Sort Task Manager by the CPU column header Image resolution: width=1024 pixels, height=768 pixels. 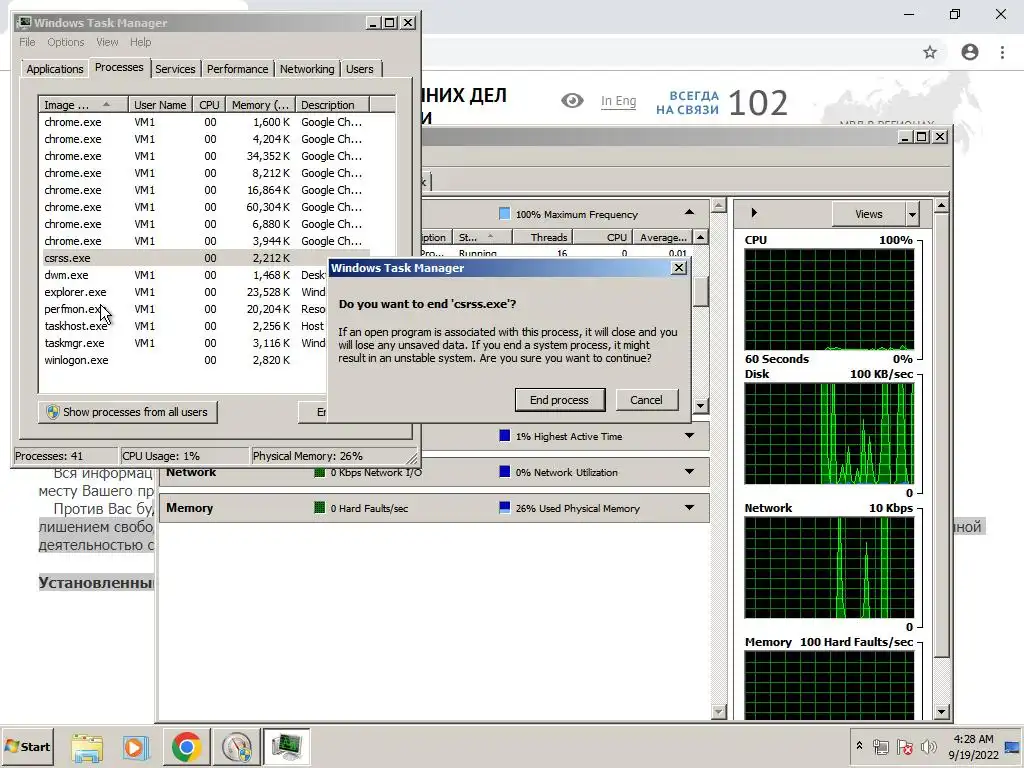point(209,104)
